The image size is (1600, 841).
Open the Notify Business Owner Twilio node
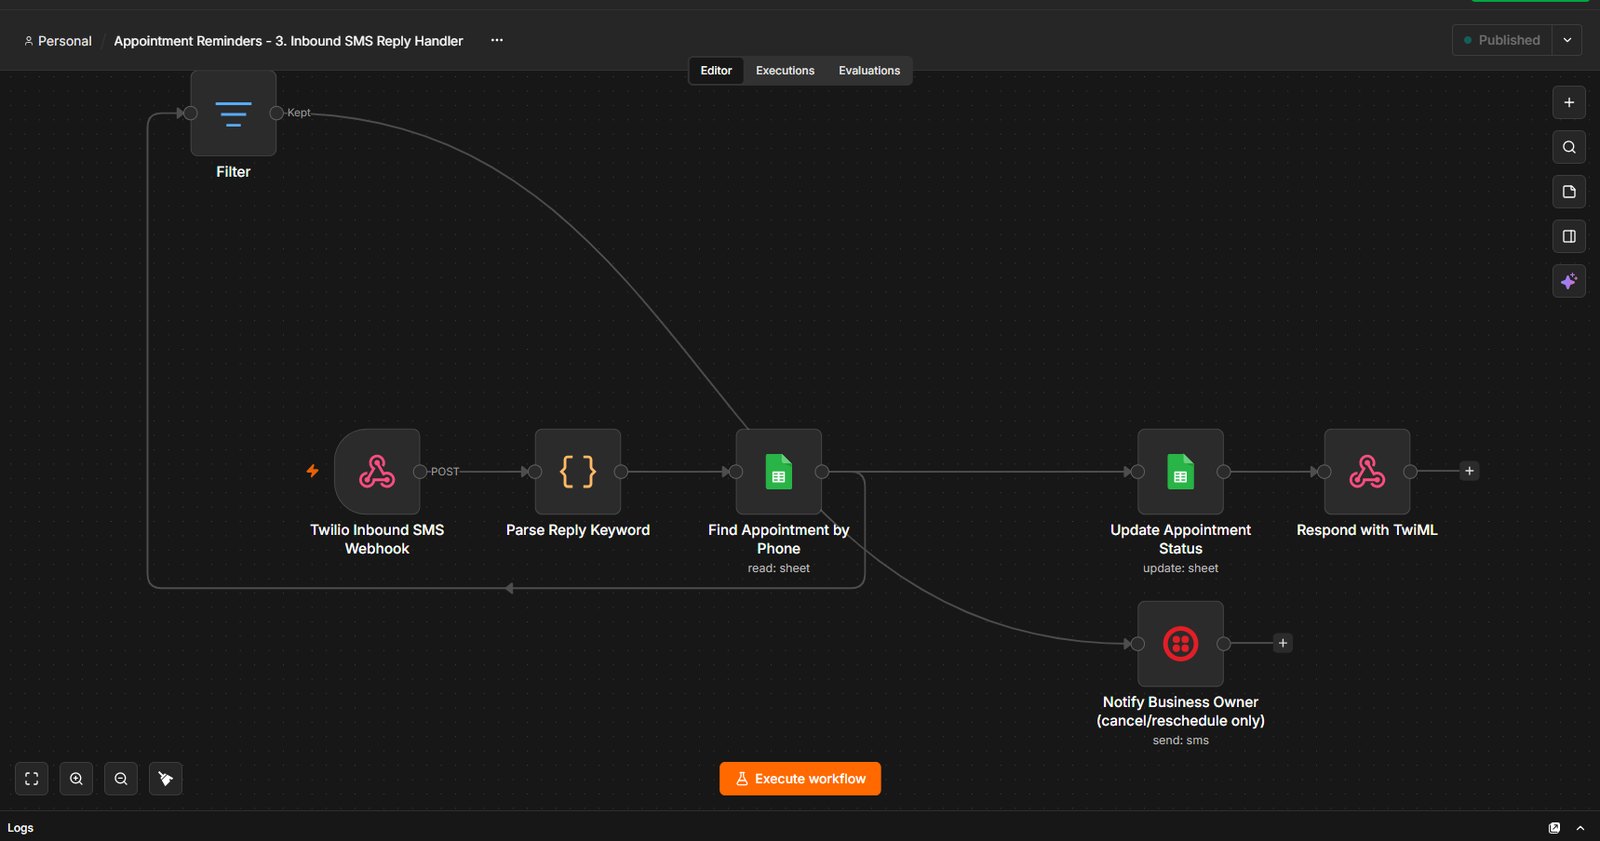(x=1180, y=644)
